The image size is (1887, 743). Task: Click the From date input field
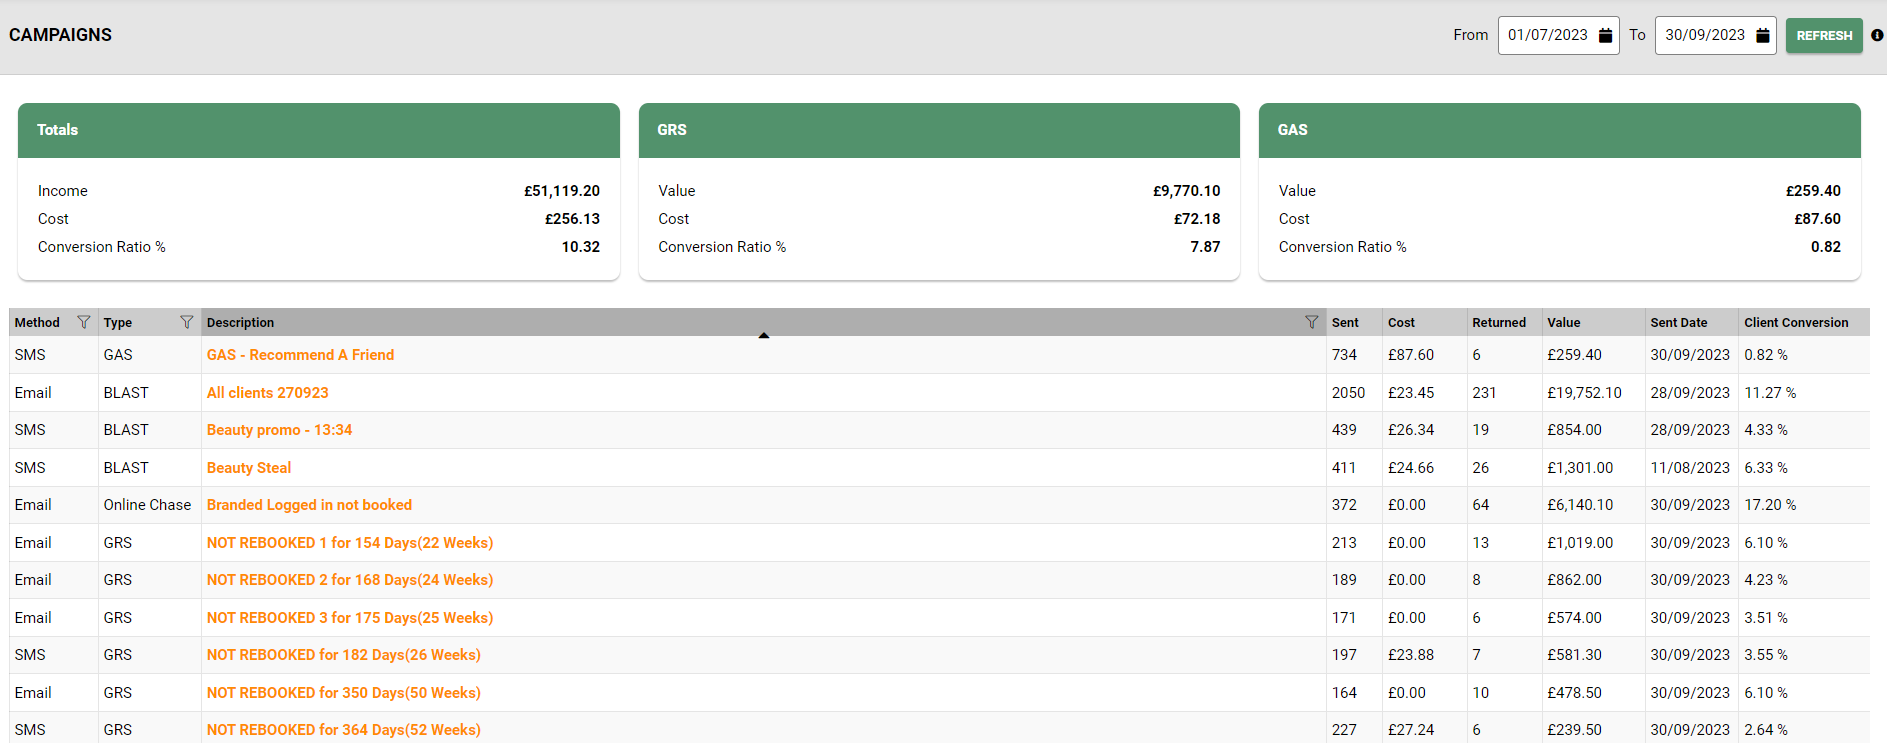coord(1547,35)
